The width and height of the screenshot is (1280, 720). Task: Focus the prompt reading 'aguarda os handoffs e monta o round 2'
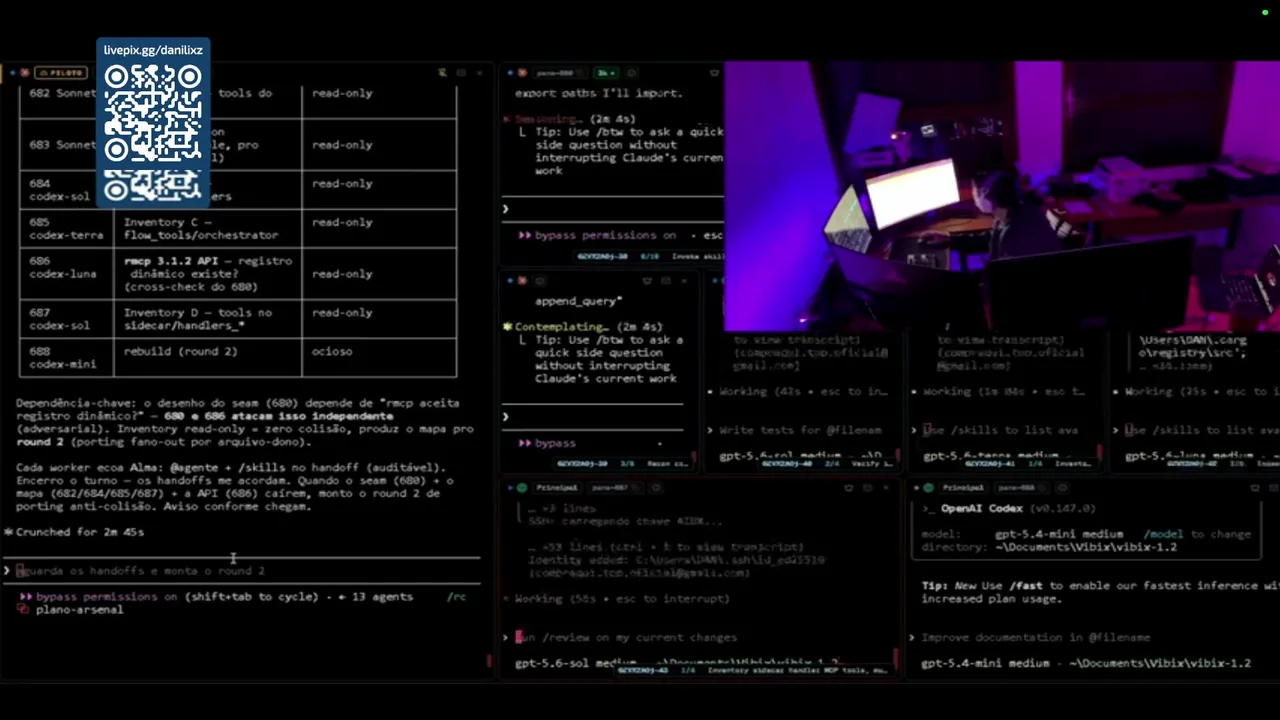coord(240,571)
